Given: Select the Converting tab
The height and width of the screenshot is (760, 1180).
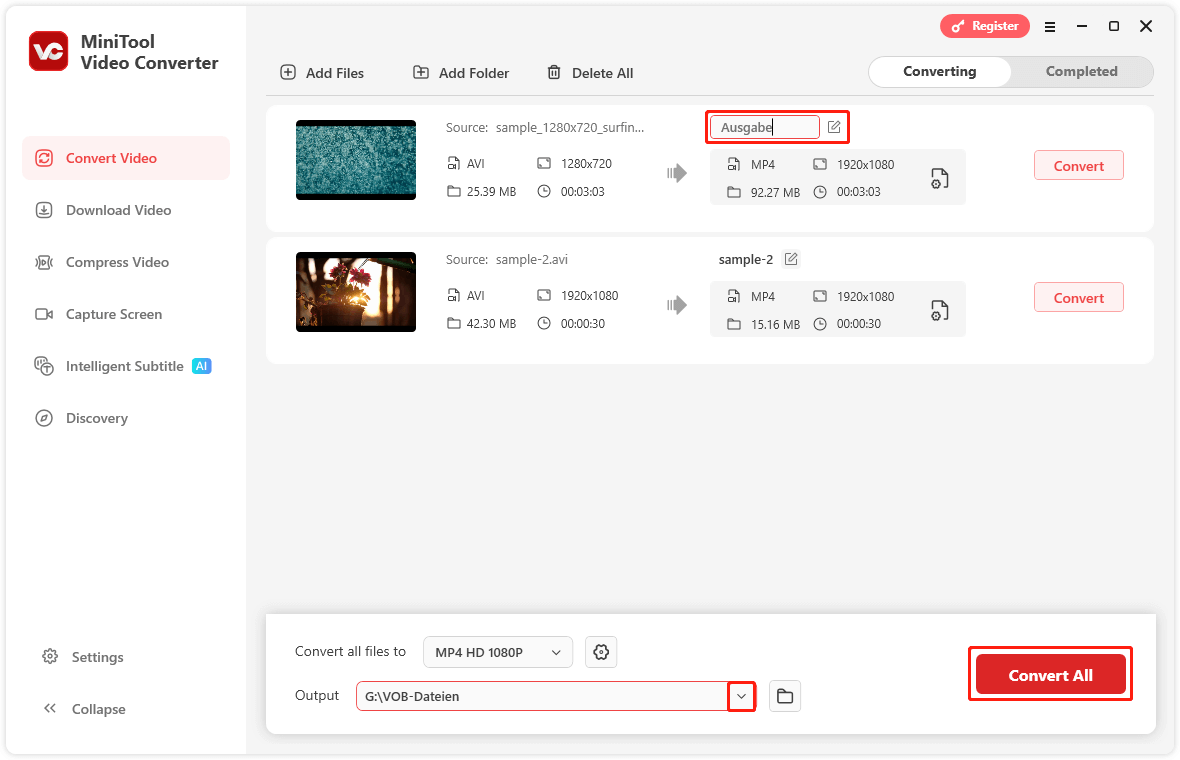Looking at the screenshot, I should tap(939, 71).
